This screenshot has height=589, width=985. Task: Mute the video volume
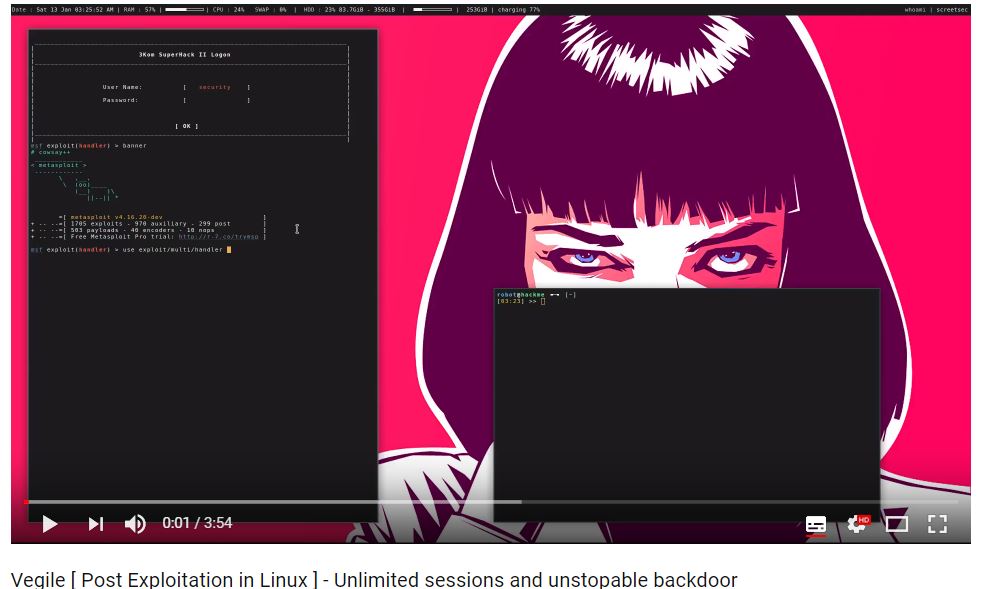(x=135, y=523)
